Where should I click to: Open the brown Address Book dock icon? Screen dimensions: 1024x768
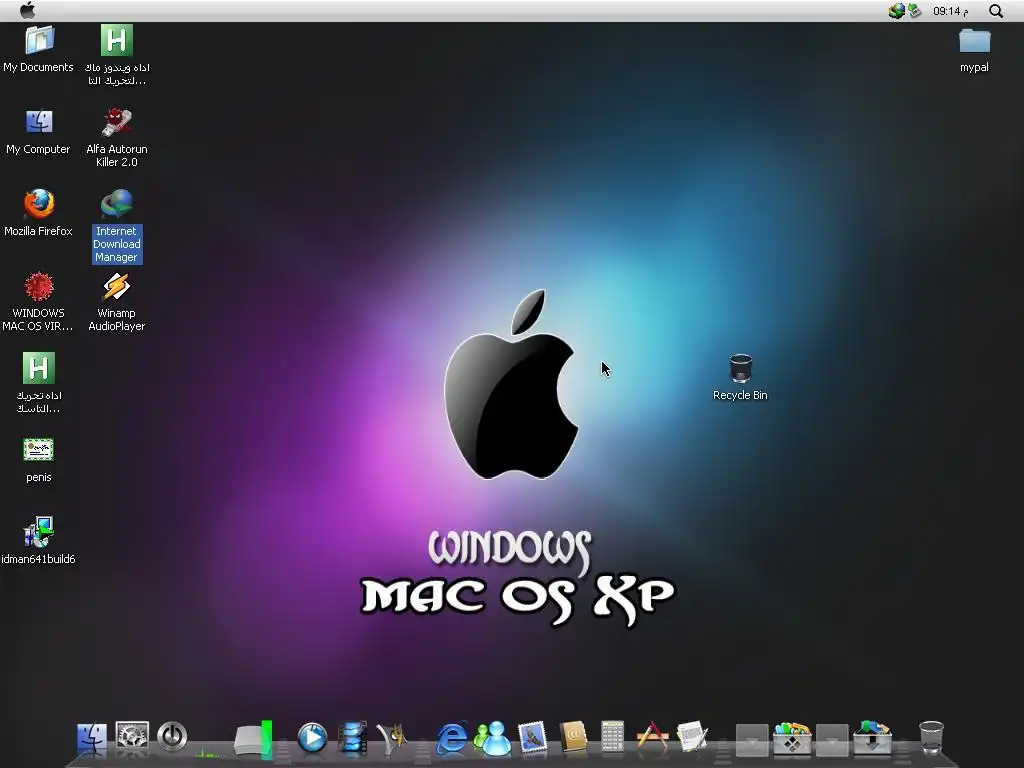pos(573,738)
